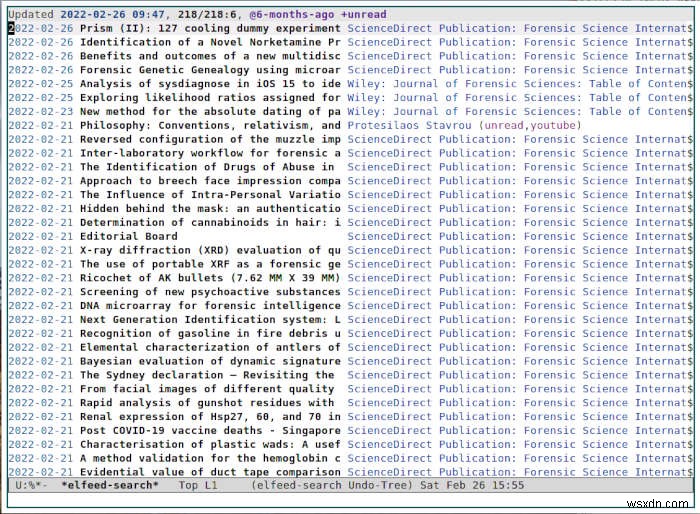Select 'Identification of a Novel Norketamine Pr' entry
700x514 pixels.
(210, 42)
